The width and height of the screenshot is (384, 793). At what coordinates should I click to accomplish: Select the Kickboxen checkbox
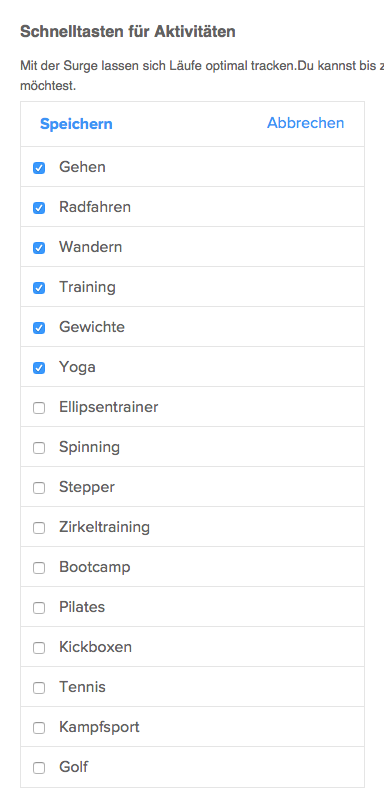[x=39, y=648]
